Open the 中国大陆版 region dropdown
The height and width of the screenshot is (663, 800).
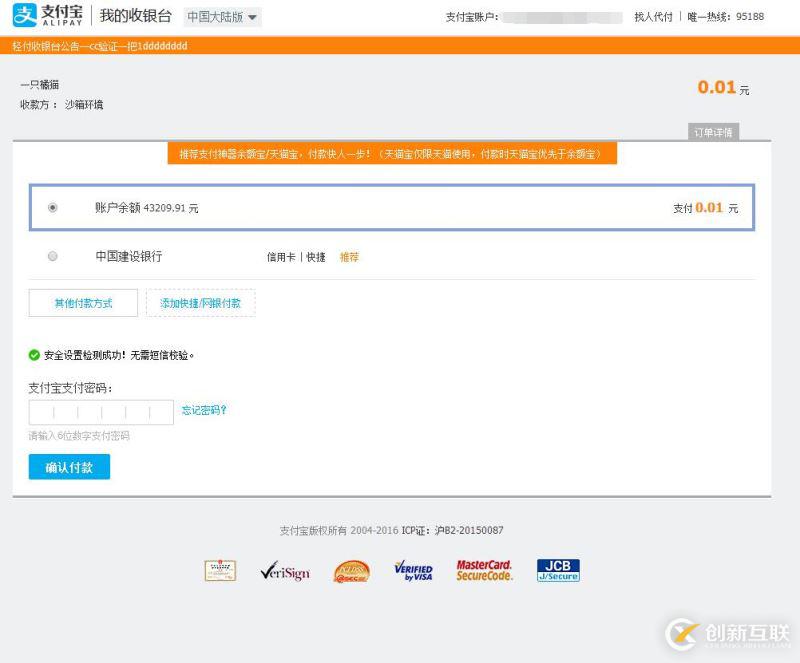pos(222,17)
